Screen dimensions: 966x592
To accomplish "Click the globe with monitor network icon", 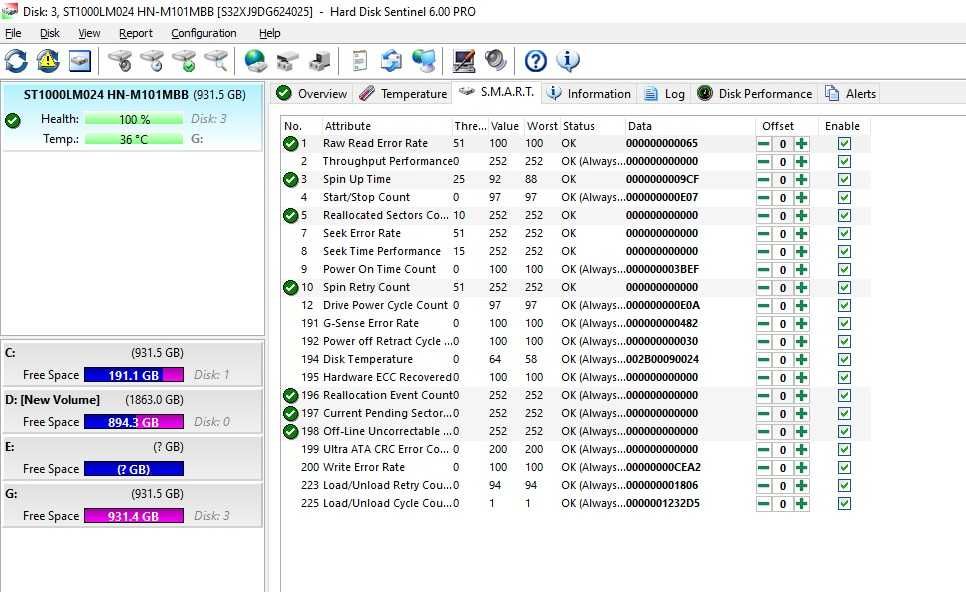I will (x=424, y=61).
